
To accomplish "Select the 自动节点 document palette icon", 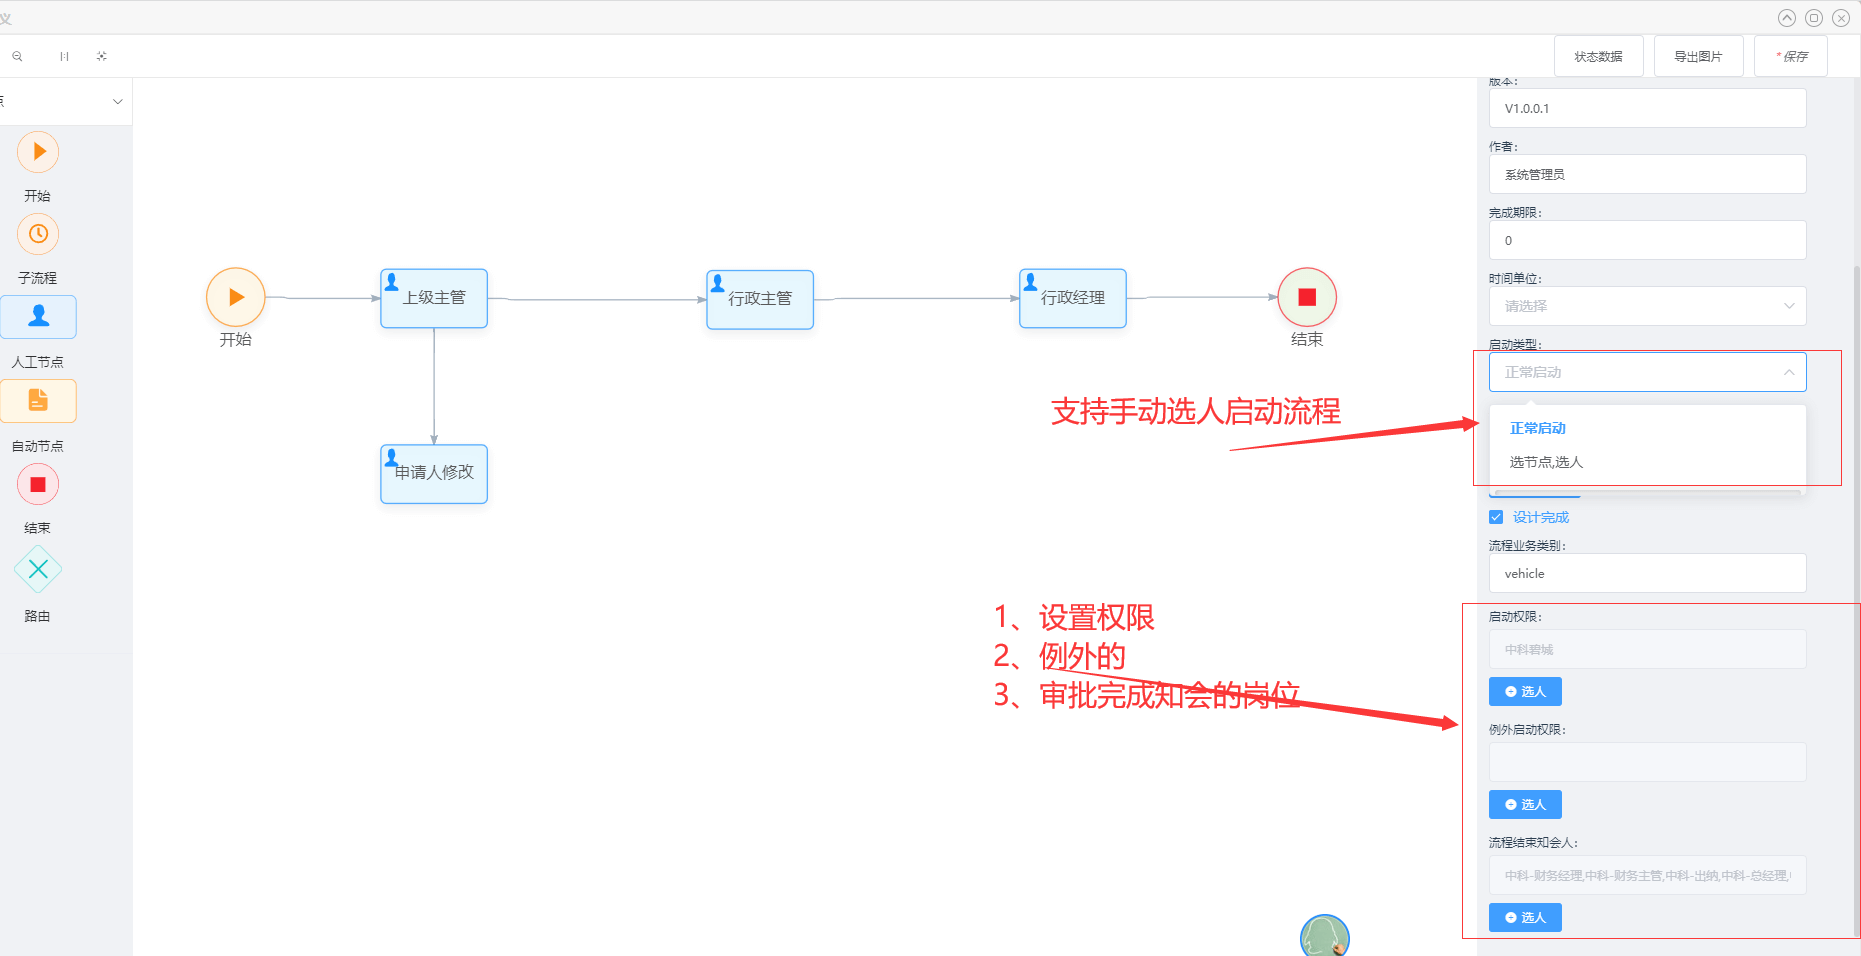I will click(x=38, y=401).
